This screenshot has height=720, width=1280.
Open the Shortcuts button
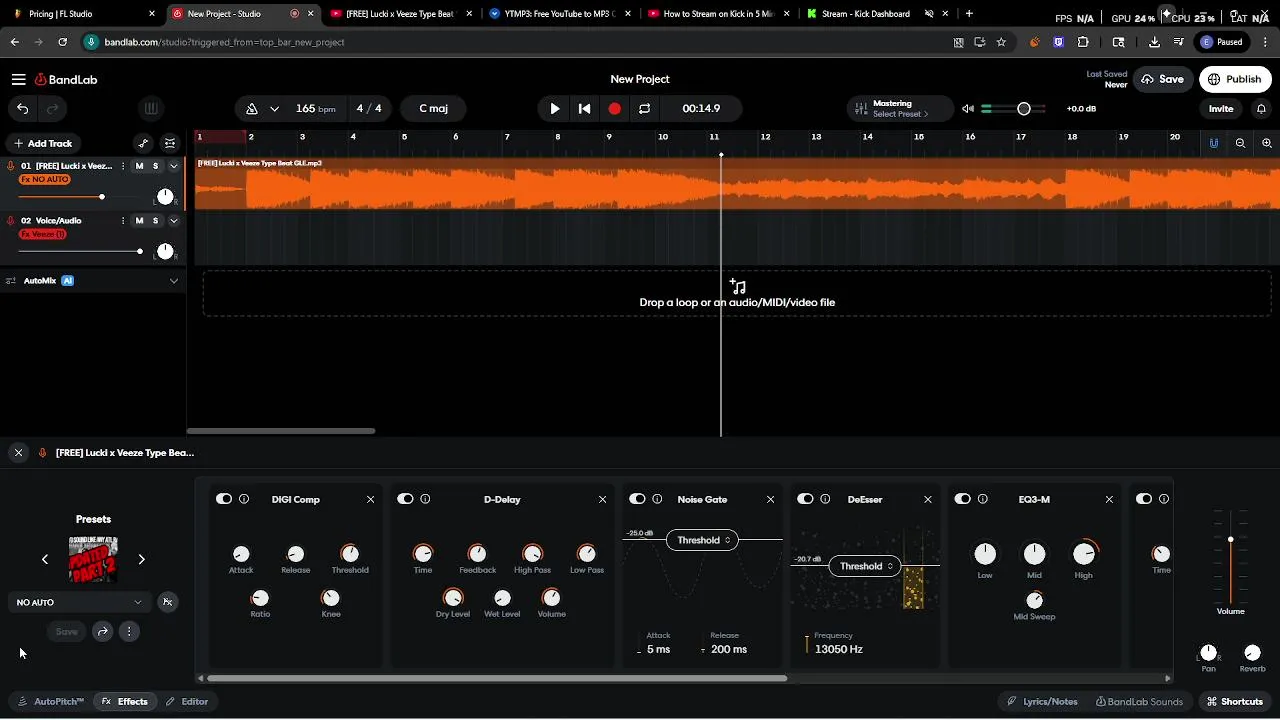1234,701
